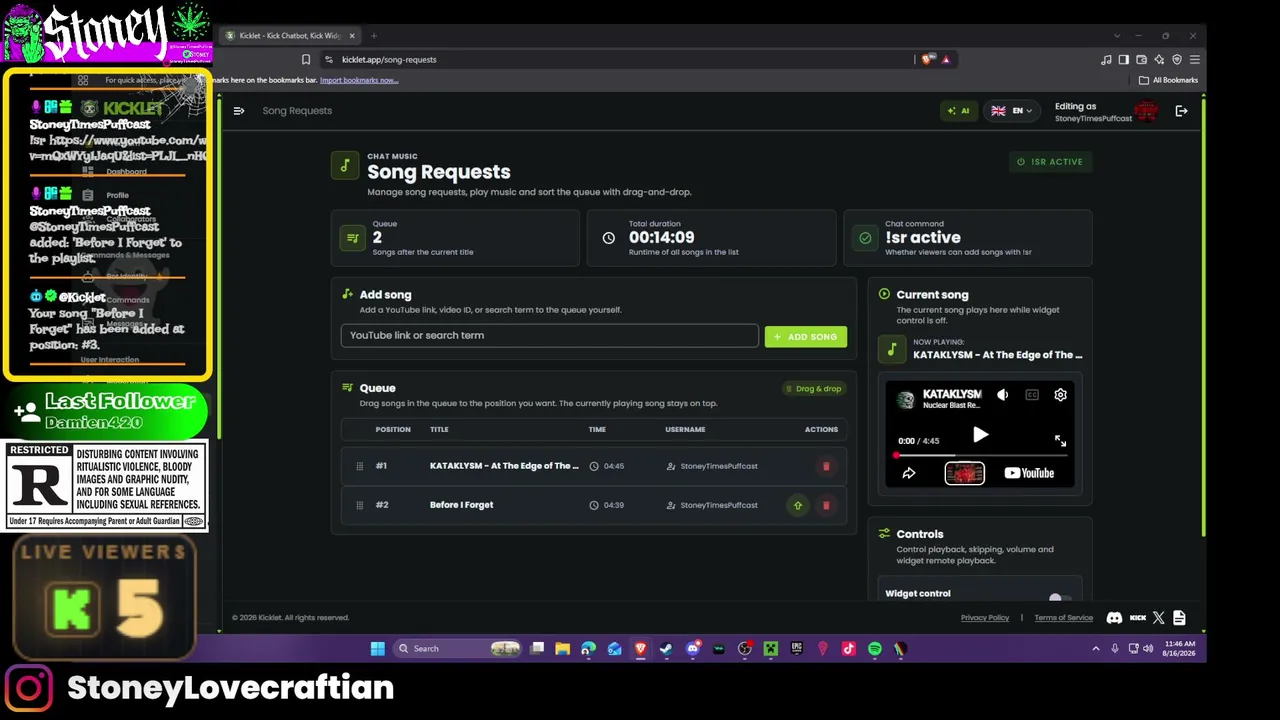Image resolution: width=1280 pixels, height=720 pixels.
Task: Click the StoneyTimesPuffcast profile avatar
Action: point(1146,111)
